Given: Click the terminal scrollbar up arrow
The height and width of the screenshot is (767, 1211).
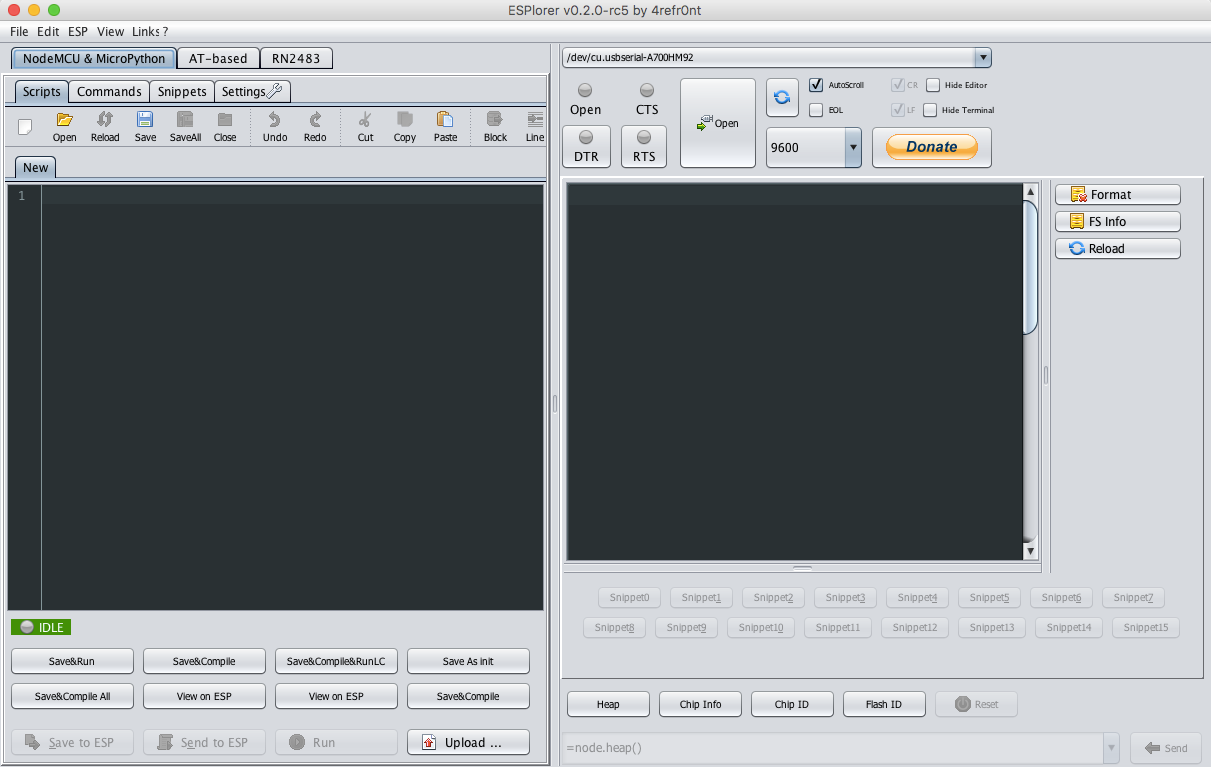Looking at the screenshot, I should click(1030, 191).
